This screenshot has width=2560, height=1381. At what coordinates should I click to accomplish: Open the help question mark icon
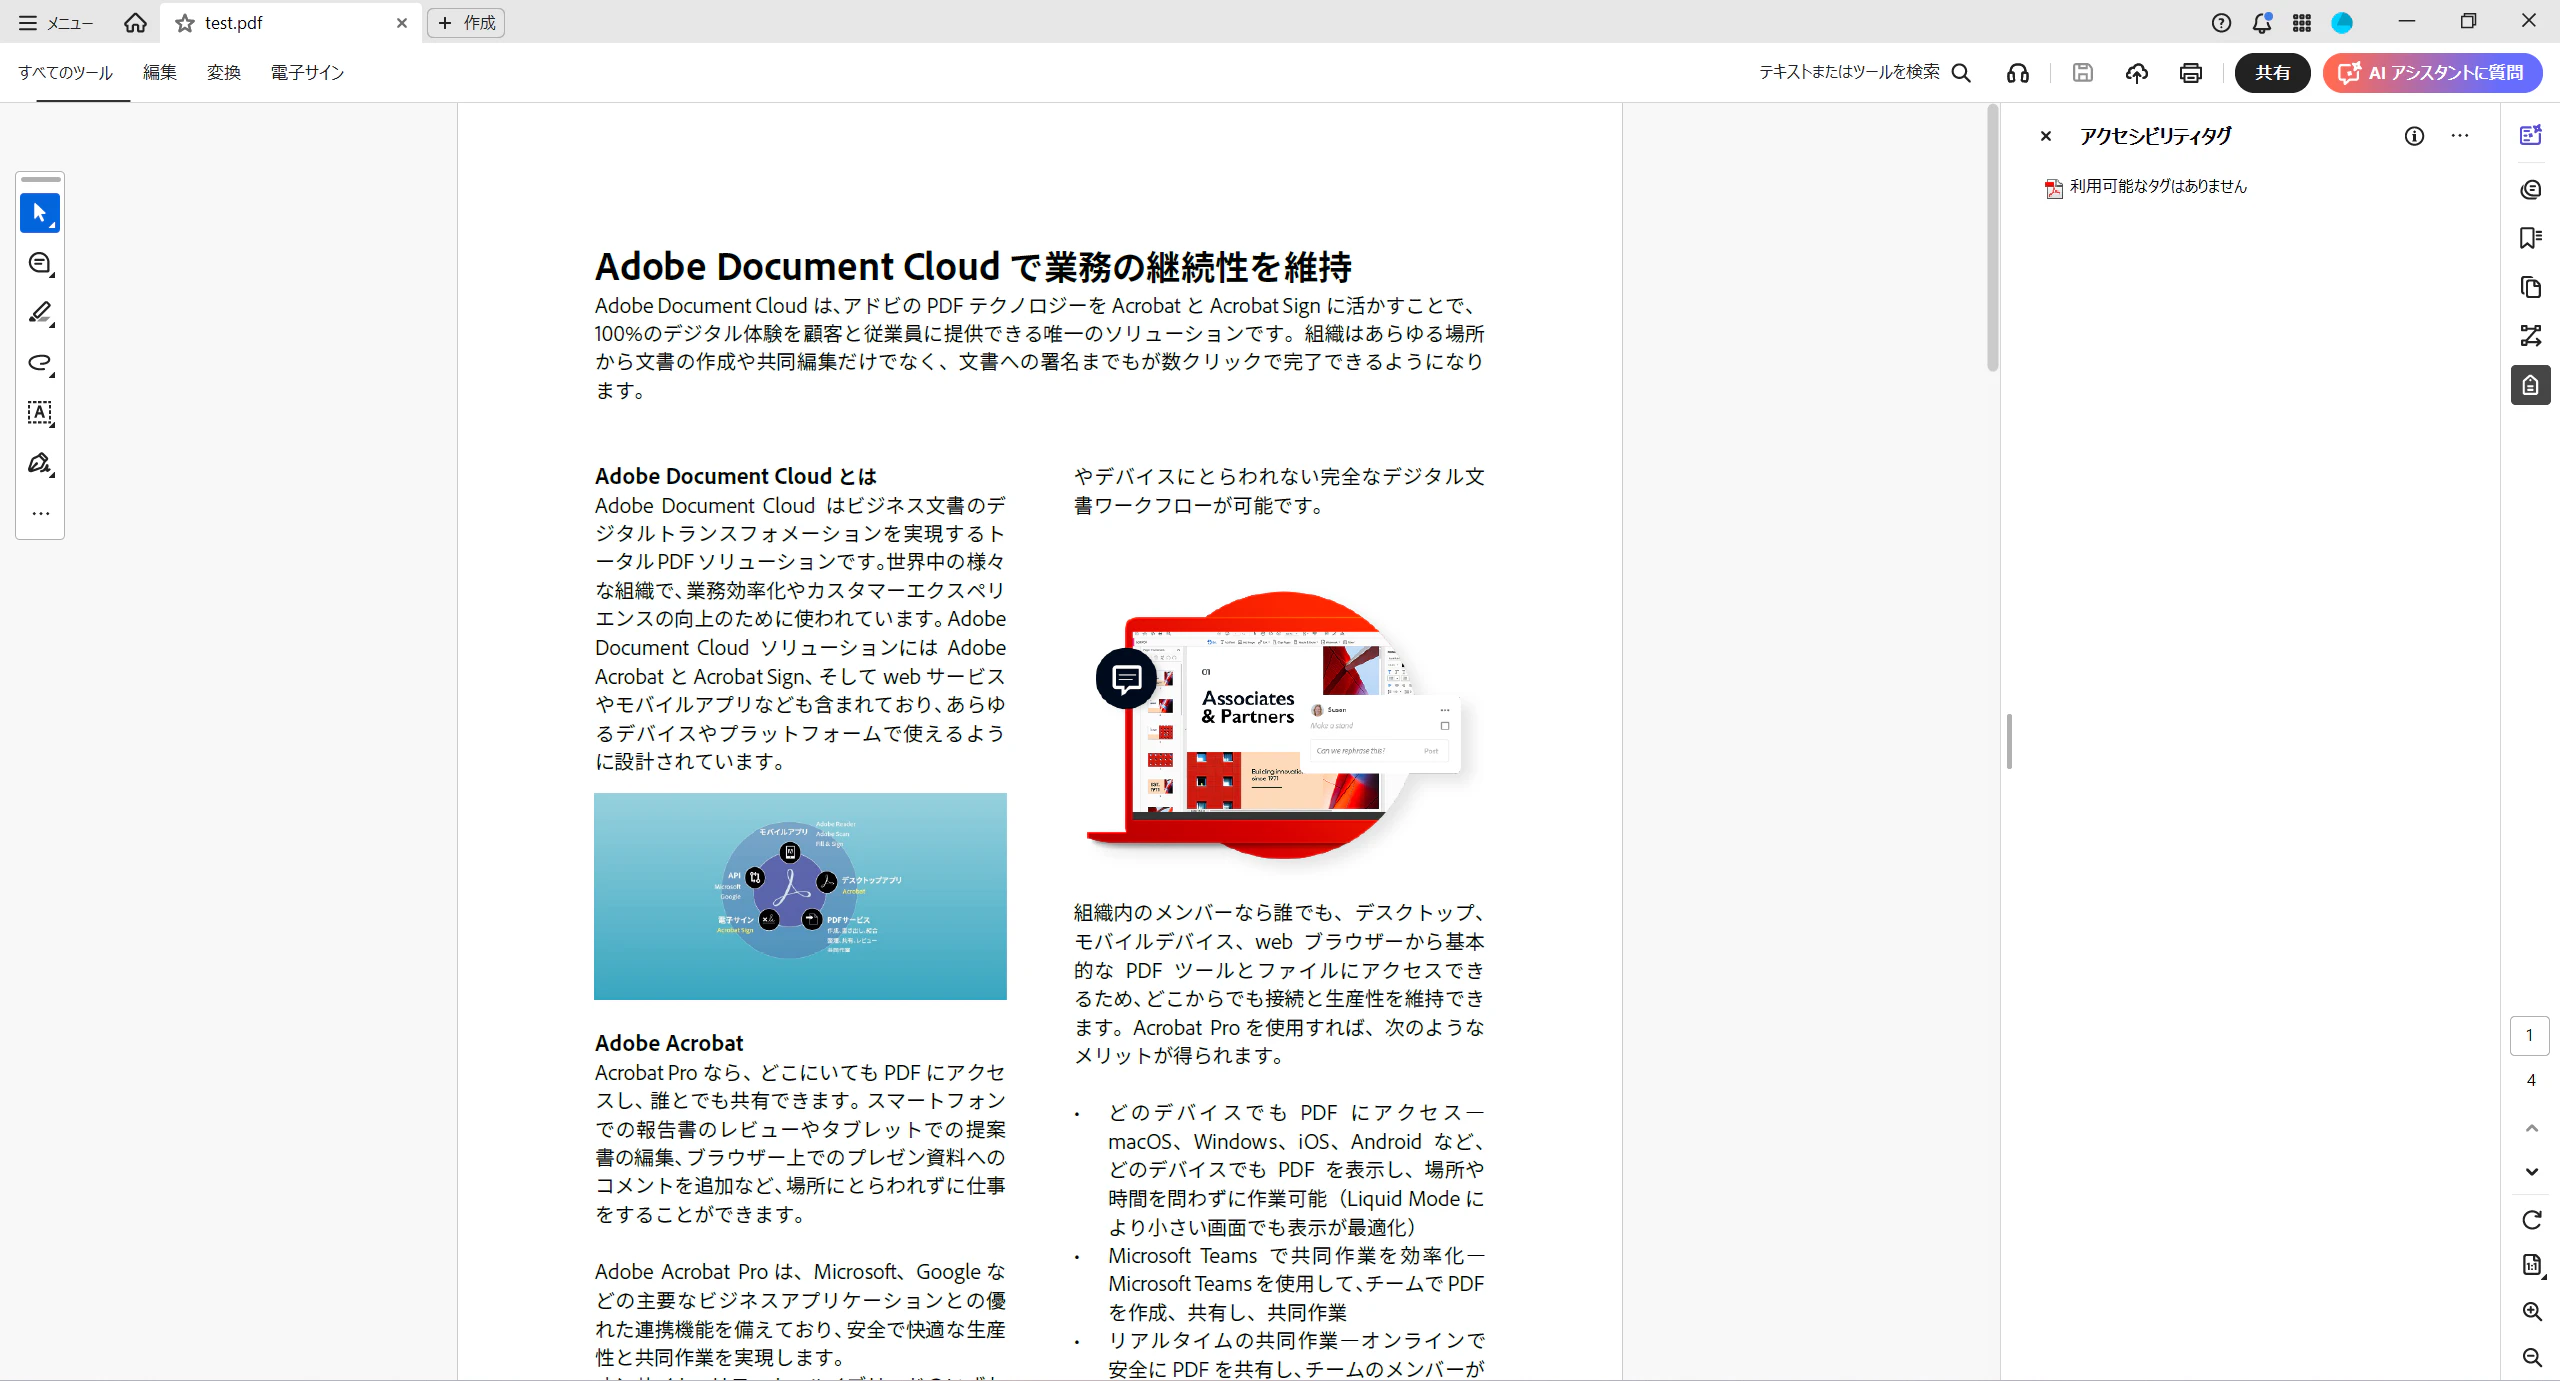click(x=2222, y=23)
